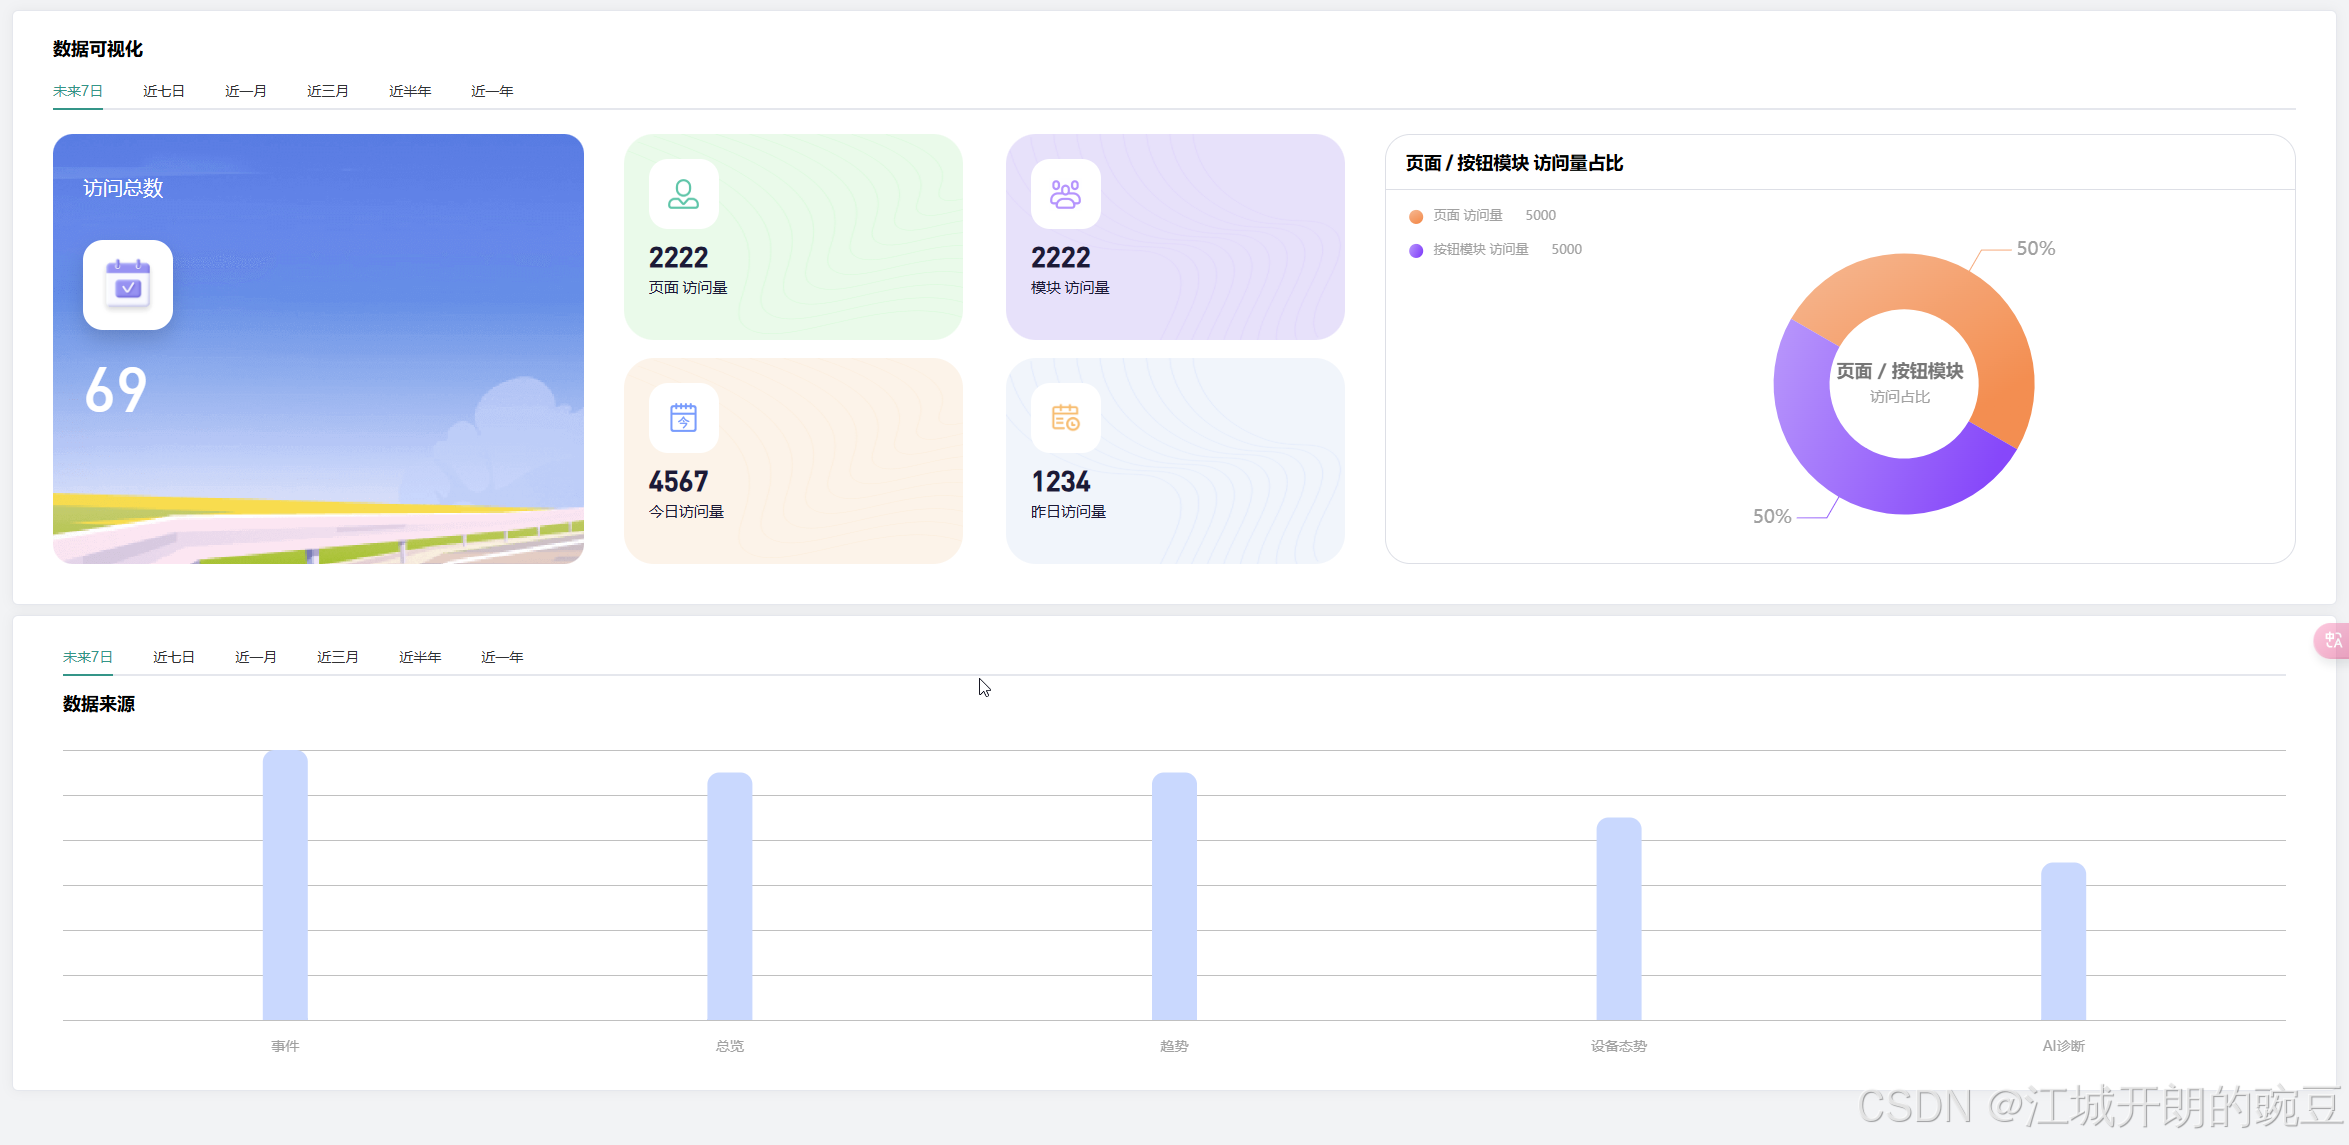
Task: Click the pink translate floating icon
Action: coord(2332,640)
